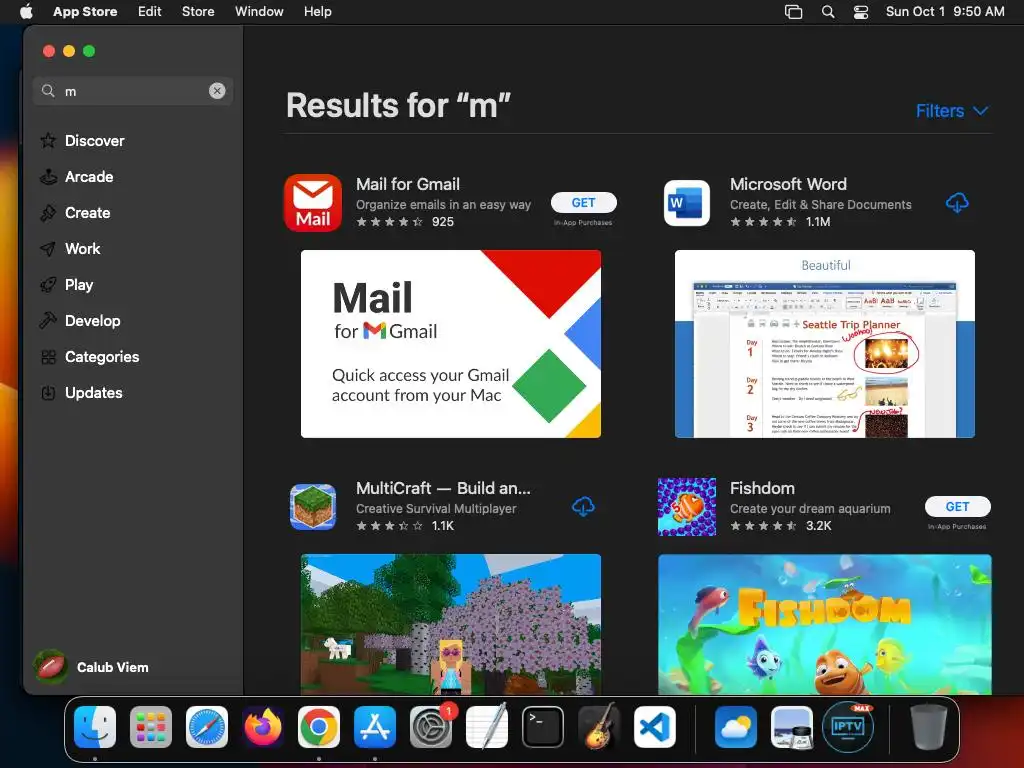Open the Discover section
The height and width of the screenshot is (768, 1024).
(x=94, y=141)
